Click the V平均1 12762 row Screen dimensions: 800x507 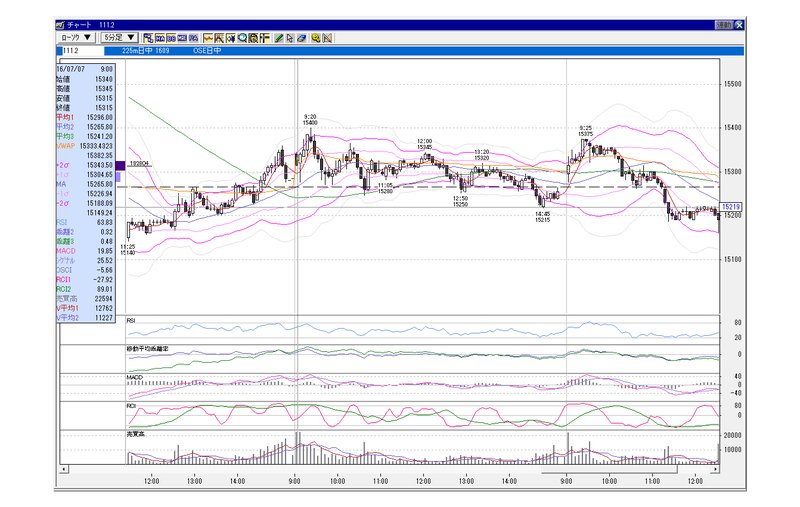(85, 308)
